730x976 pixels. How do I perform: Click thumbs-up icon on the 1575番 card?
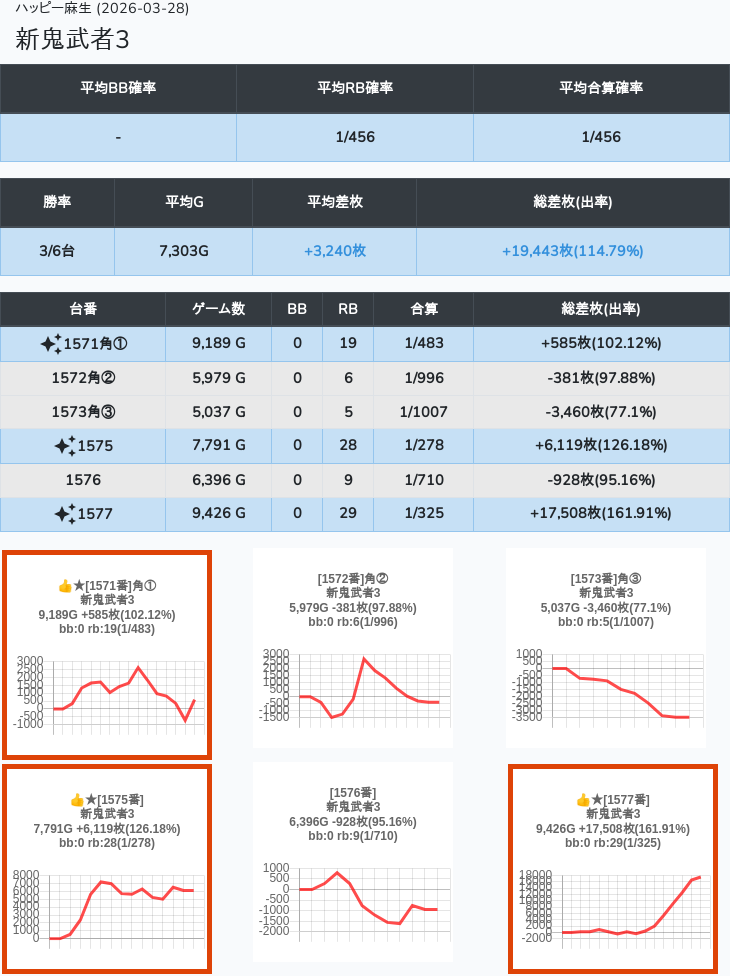click(x=76, y=799)
